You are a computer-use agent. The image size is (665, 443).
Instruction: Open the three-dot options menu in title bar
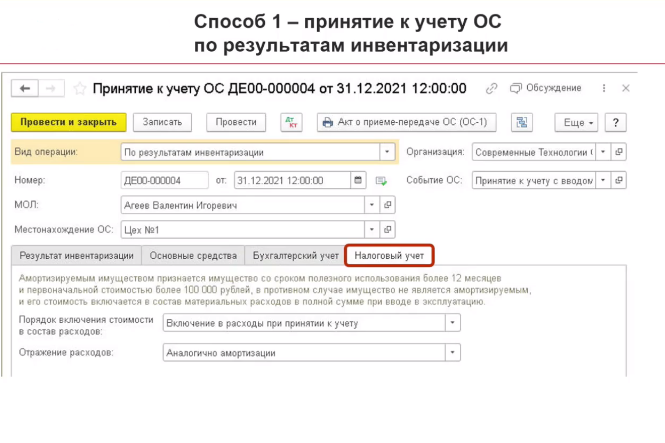[604, 88]
